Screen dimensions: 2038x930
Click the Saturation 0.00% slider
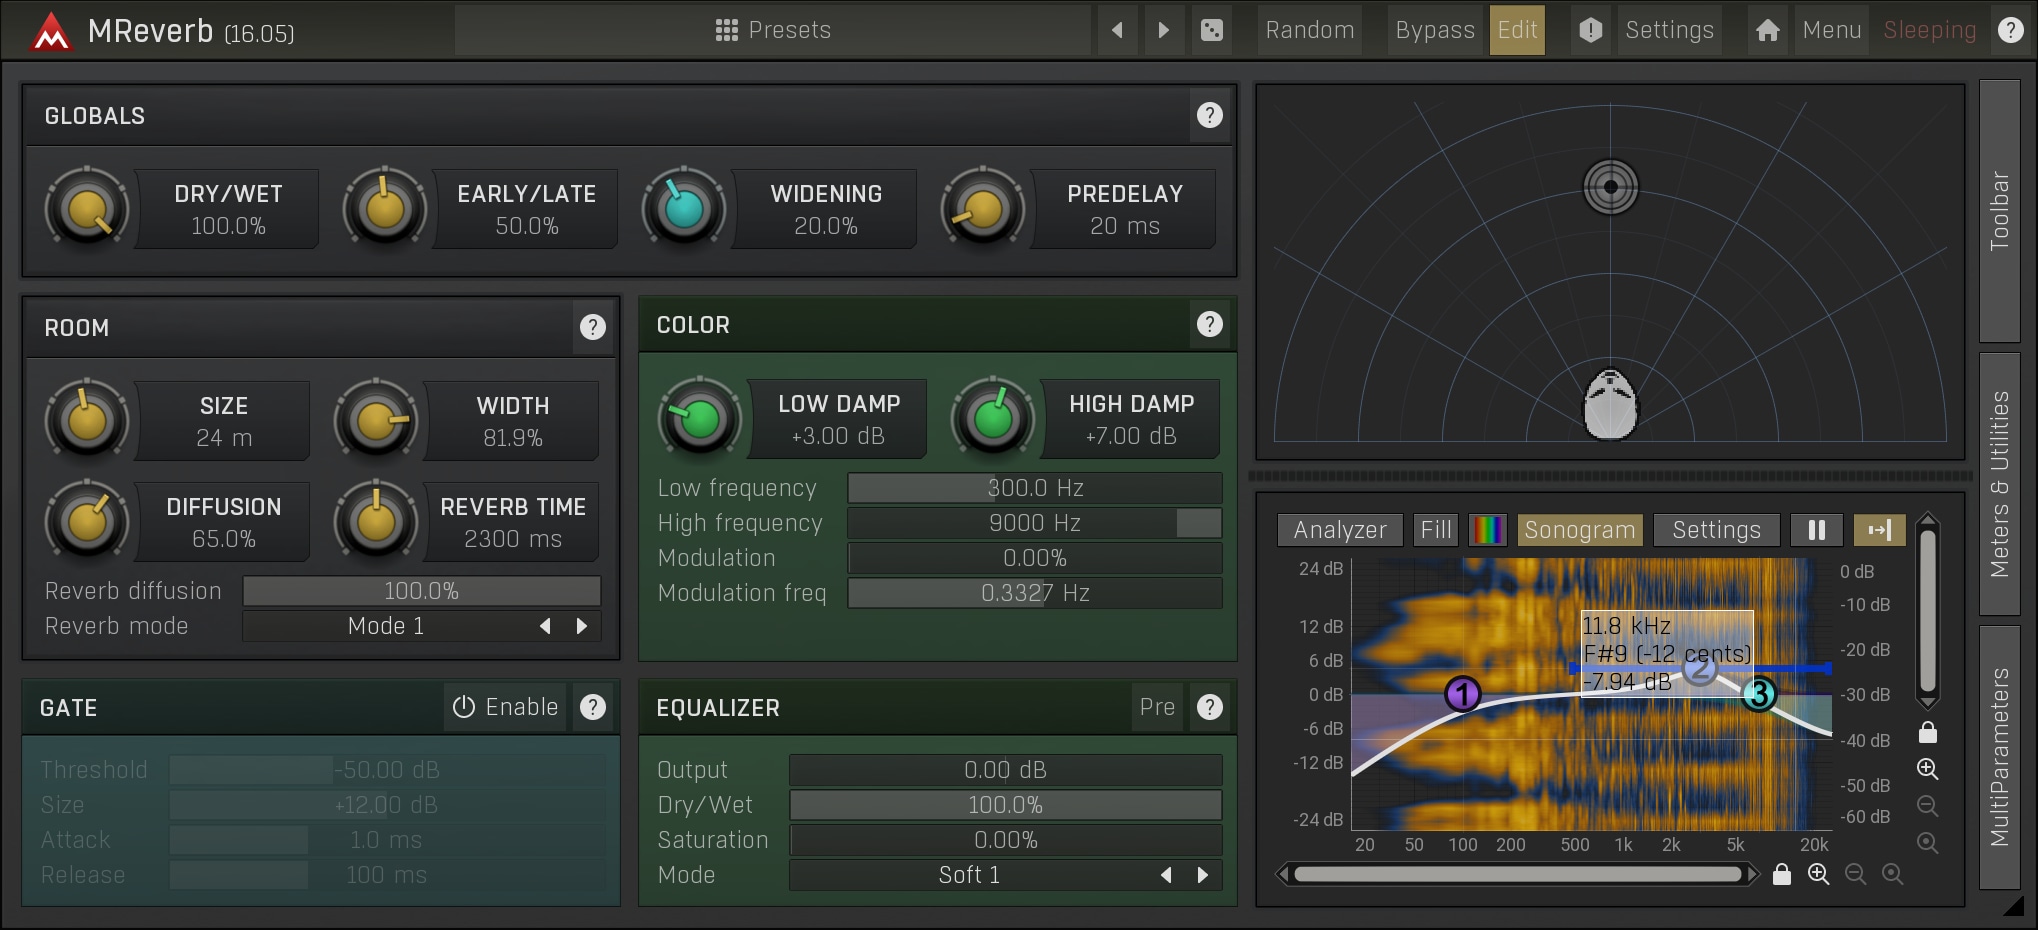1005,840
